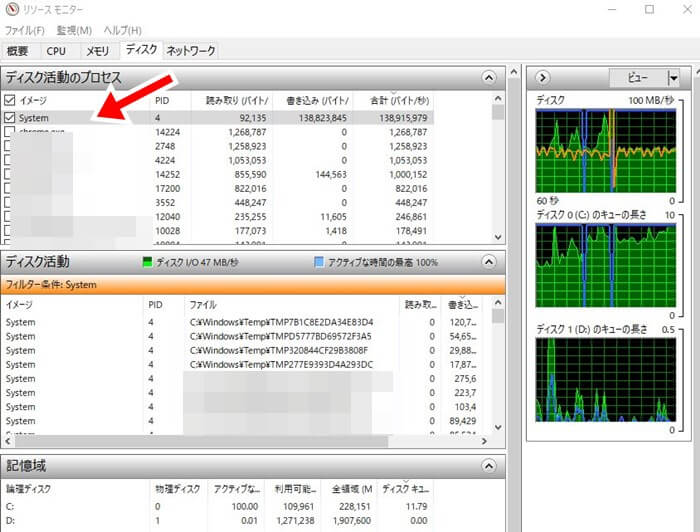Open the ファイル(F) menu
The height and width of the screenshot is (532, 700).
pyautogui.click(x=26, y=31)
